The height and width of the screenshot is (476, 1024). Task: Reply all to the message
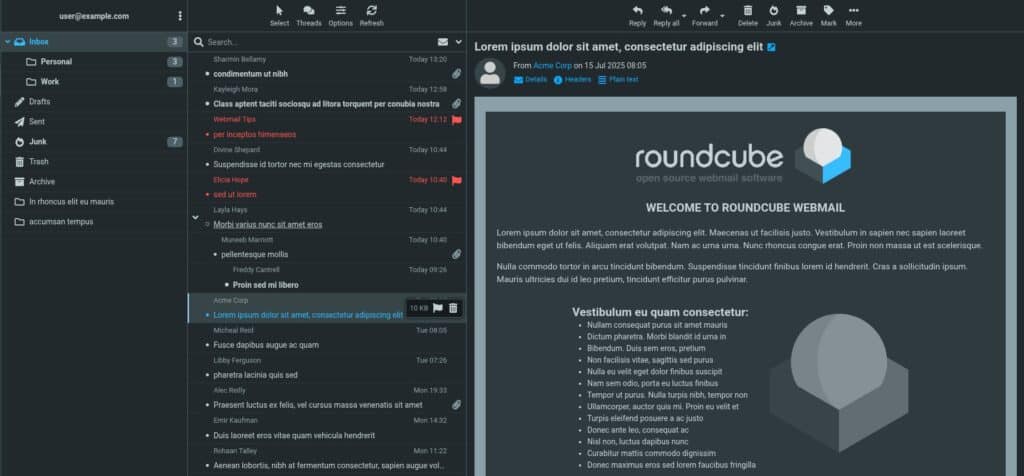(x=666, y=16)
